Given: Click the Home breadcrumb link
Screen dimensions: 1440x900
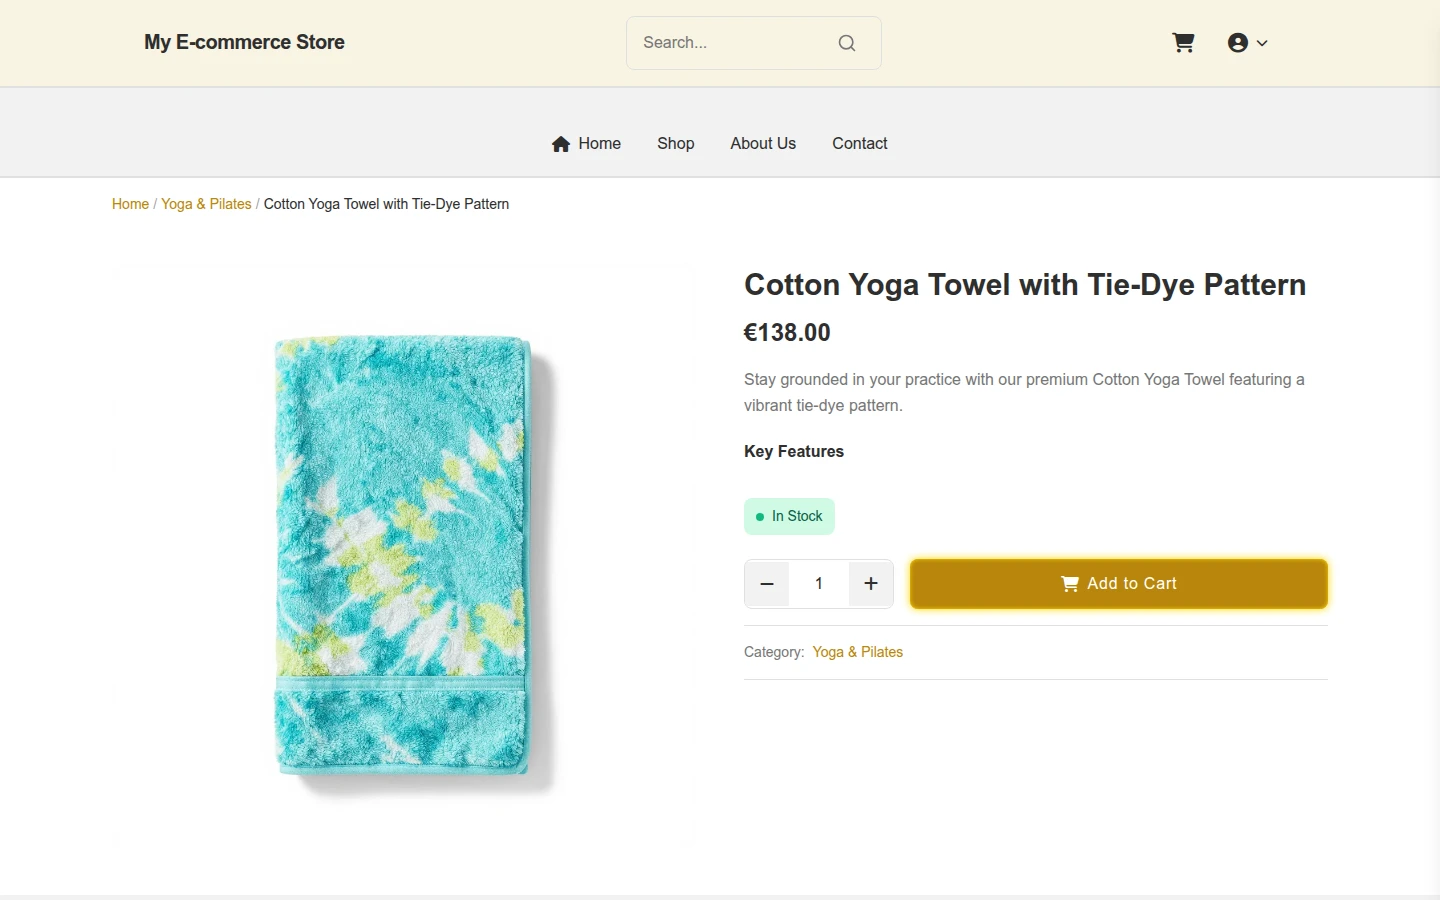Looking at the screenshot, I should pyautogui.click(x=130, y=204).
